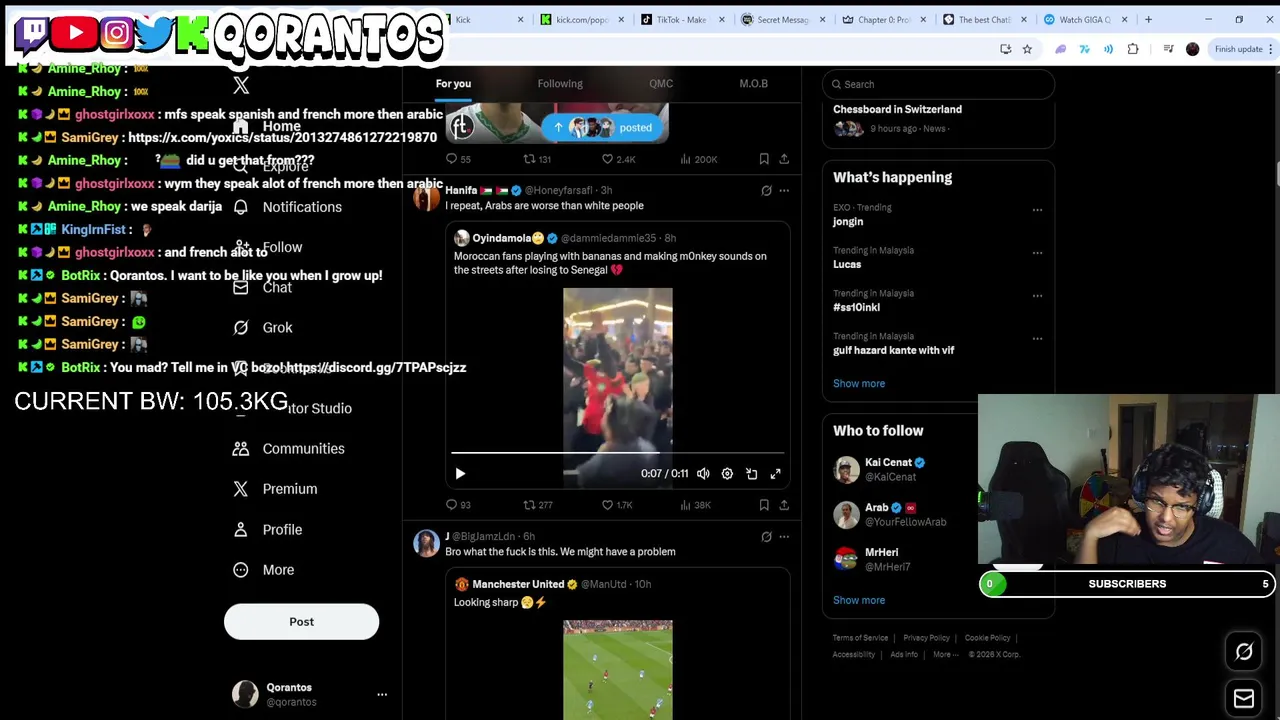Open Premium in the sidebar
1280x720 pixels.
(x=275, y=489)
